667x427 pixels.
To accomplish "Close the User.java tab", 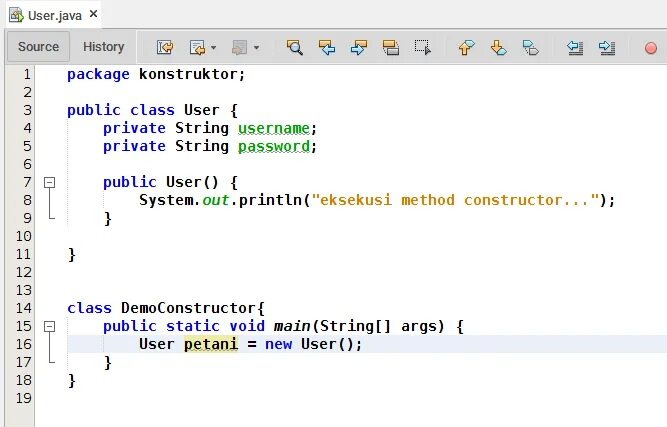I will pos(94,14).
